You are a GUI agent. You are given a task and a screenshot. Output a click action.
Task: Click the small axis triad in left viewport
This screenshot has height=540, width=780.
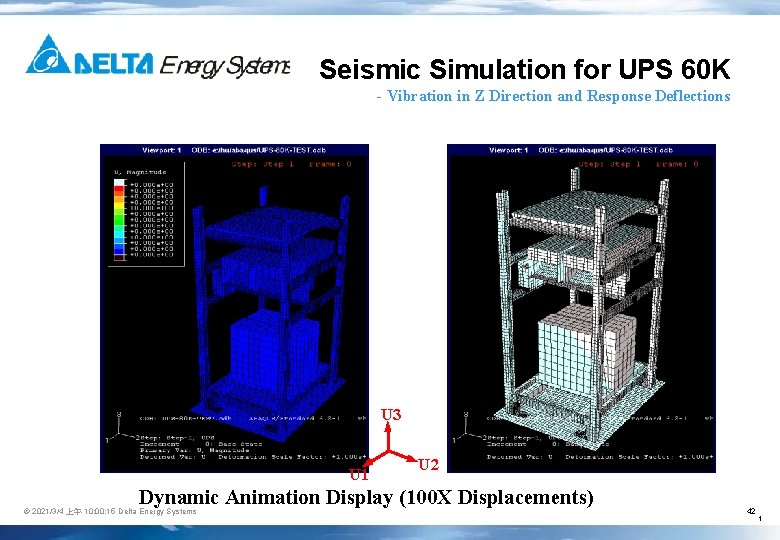(x=120, y=428)
